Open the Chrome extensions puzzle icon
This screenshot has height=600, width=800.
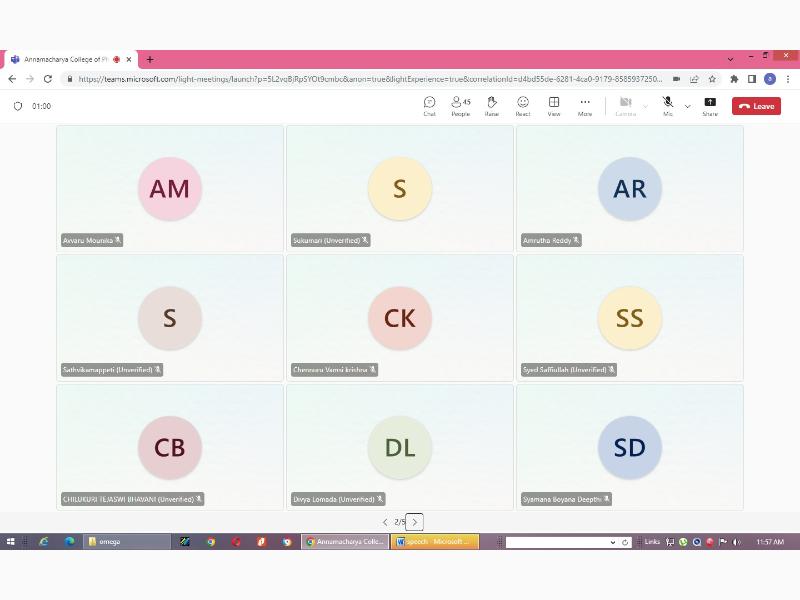coord(734,79)
